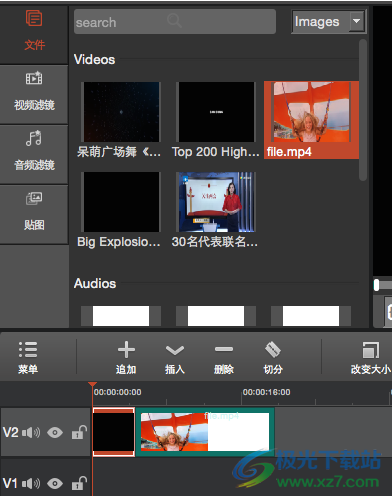Click the preview playback slider handle
The image size is (392, 498).
376,285
